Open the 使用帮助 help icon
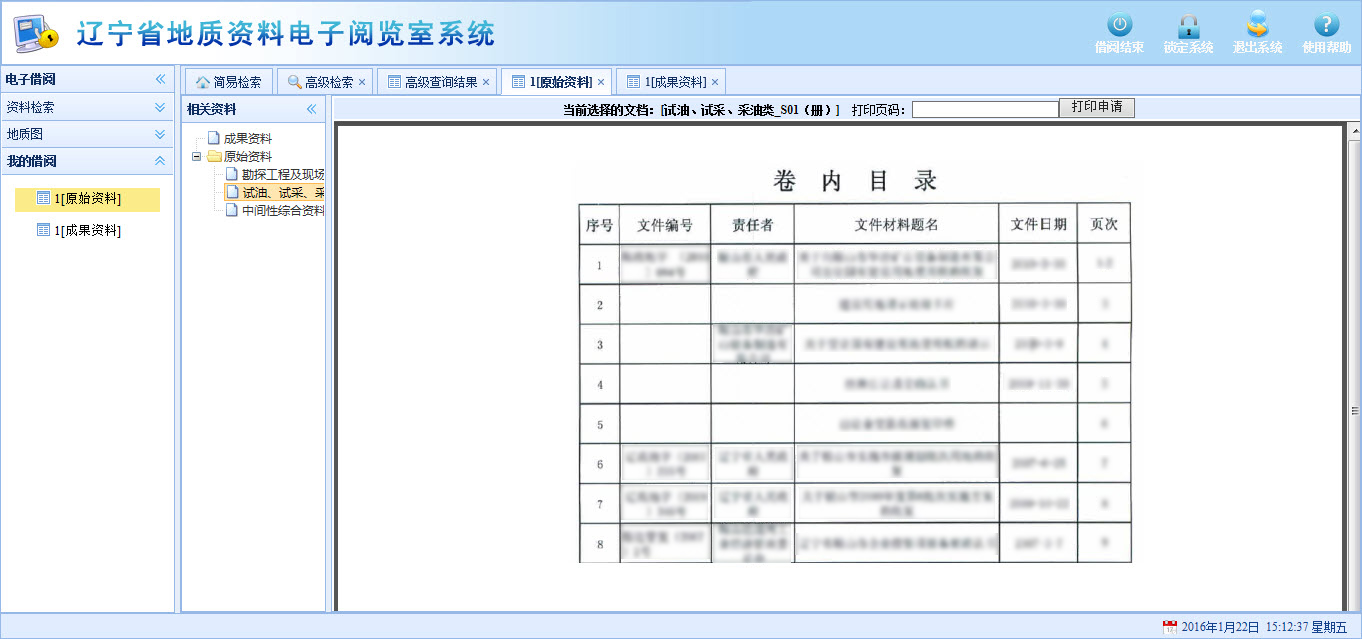Image resolution: width=1362 pixels, height=639 pixels. [1326, 26]
